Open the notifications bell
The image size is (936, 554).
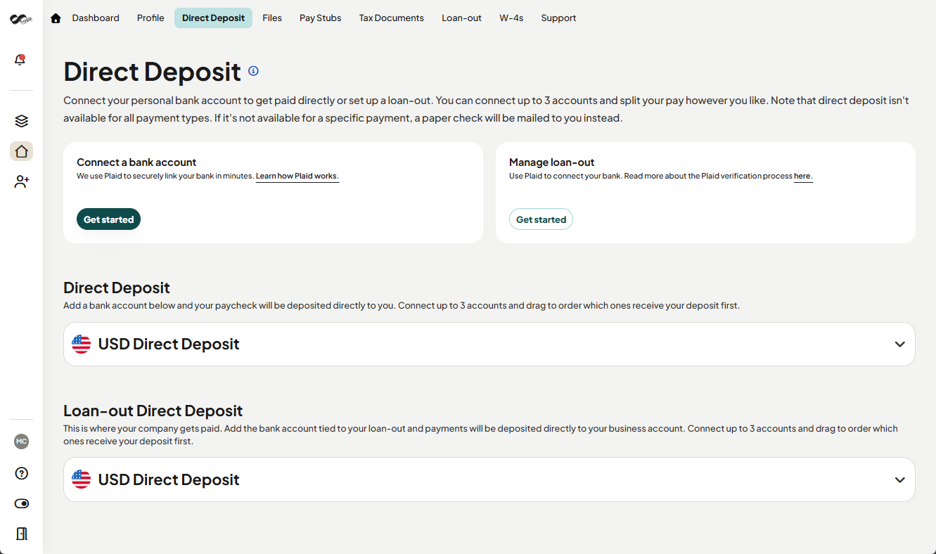20,60
